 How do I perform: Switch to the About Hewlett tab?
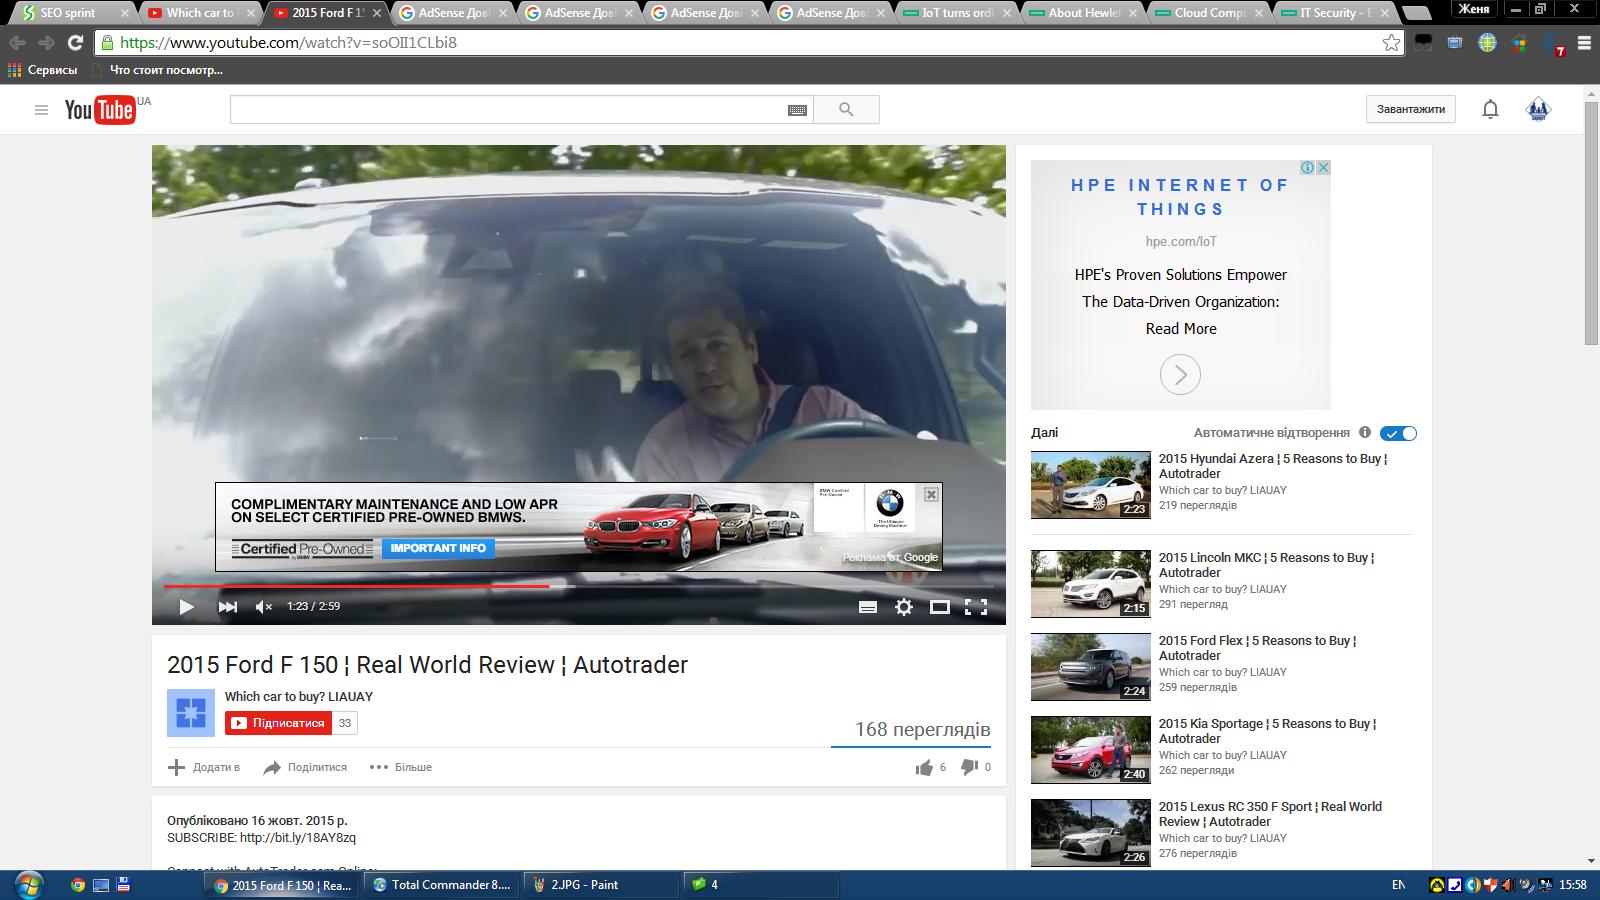pyautogui.click(x=1084, y=13)
